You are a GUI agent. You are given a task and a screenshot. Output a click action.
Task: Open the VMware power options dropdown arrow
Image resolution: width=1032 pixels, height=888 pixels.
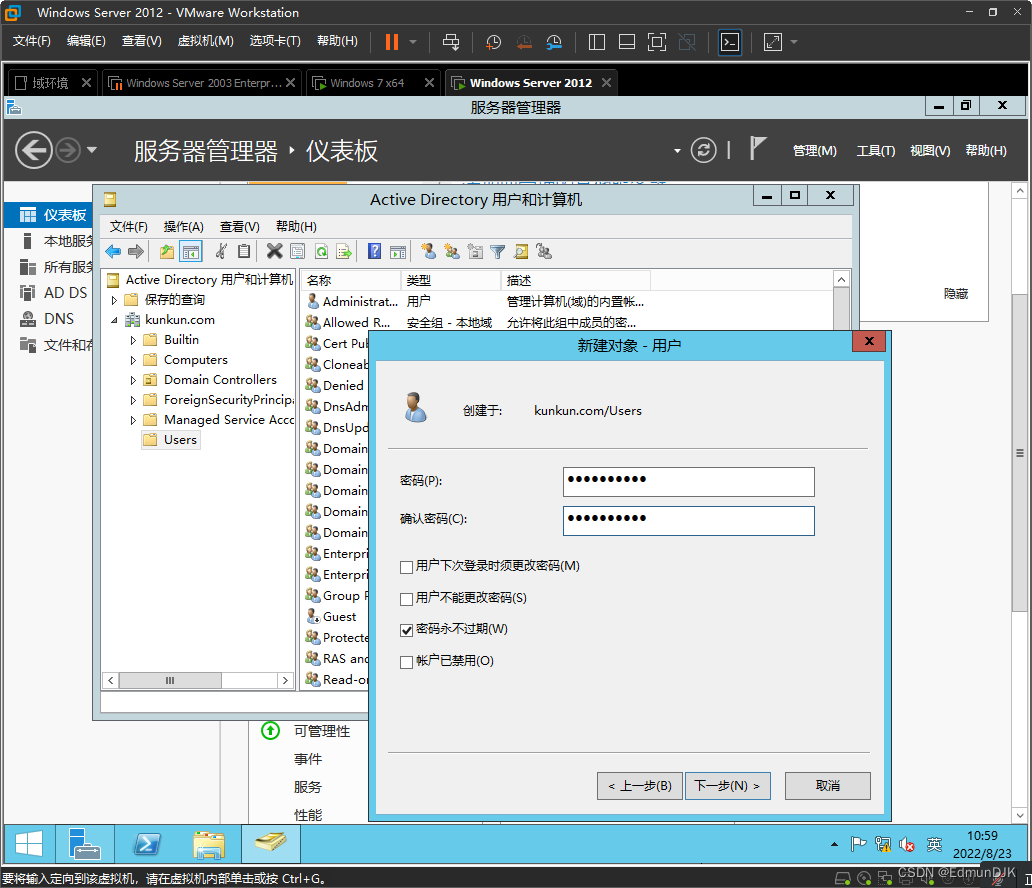click(413, 42)
